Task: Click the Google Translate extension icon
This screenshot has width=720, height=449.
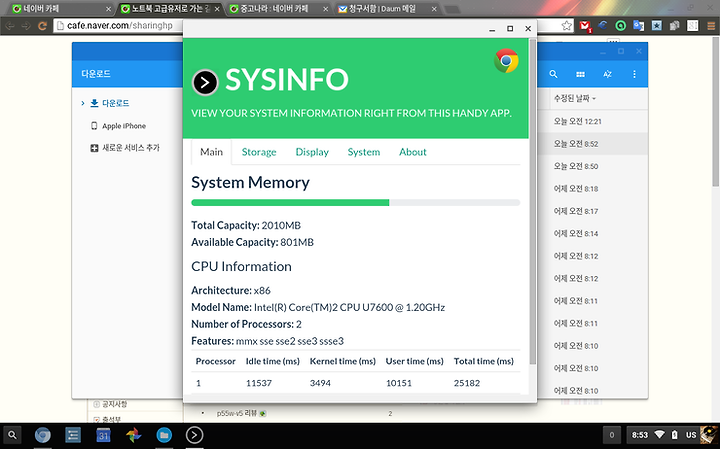Action: tap(638, 26)
